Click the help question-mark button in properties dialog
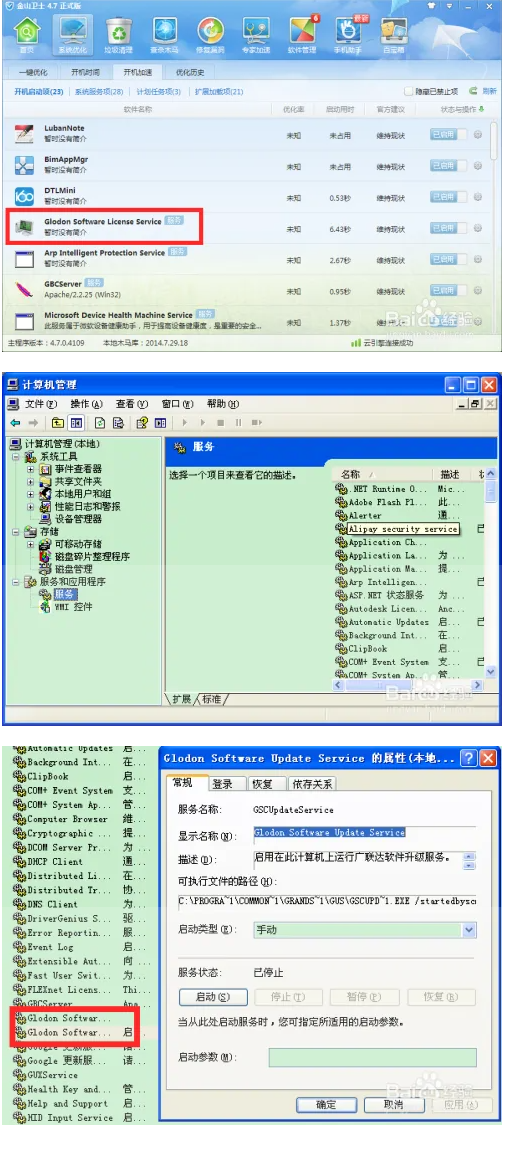Screen dimensions: 507x1151 [x=468, y=758]
